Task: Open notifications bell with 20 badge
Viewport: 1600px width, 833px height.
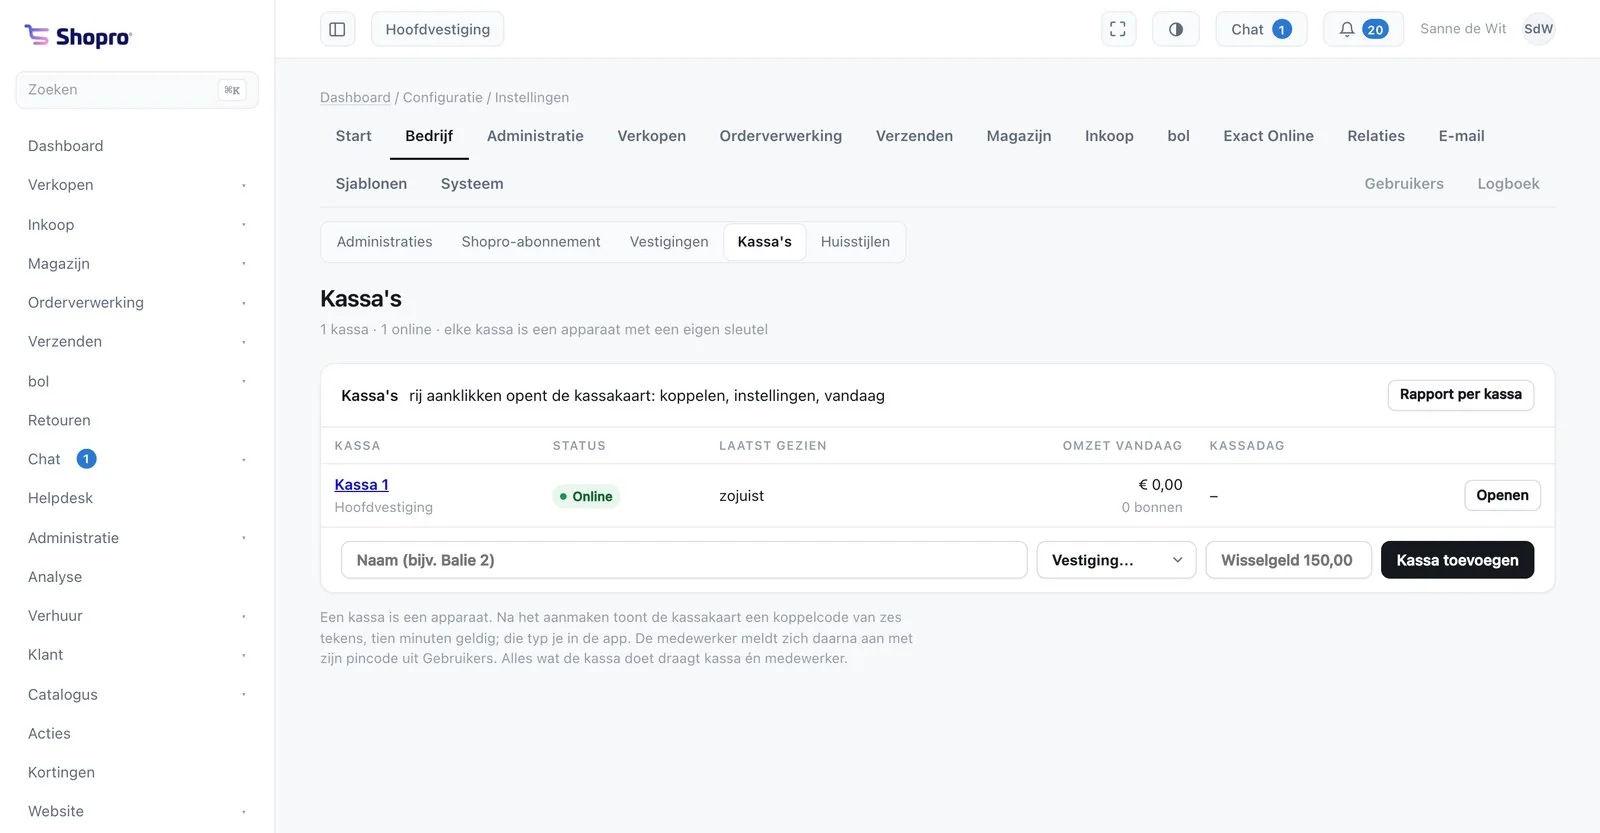Action: [1363, 29]
